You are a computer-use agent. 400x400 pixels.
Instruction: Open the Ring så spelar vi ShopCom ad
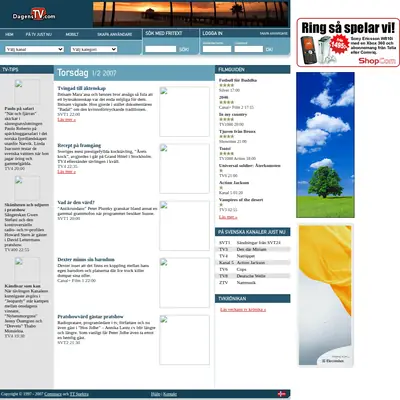tap(348, 42)
